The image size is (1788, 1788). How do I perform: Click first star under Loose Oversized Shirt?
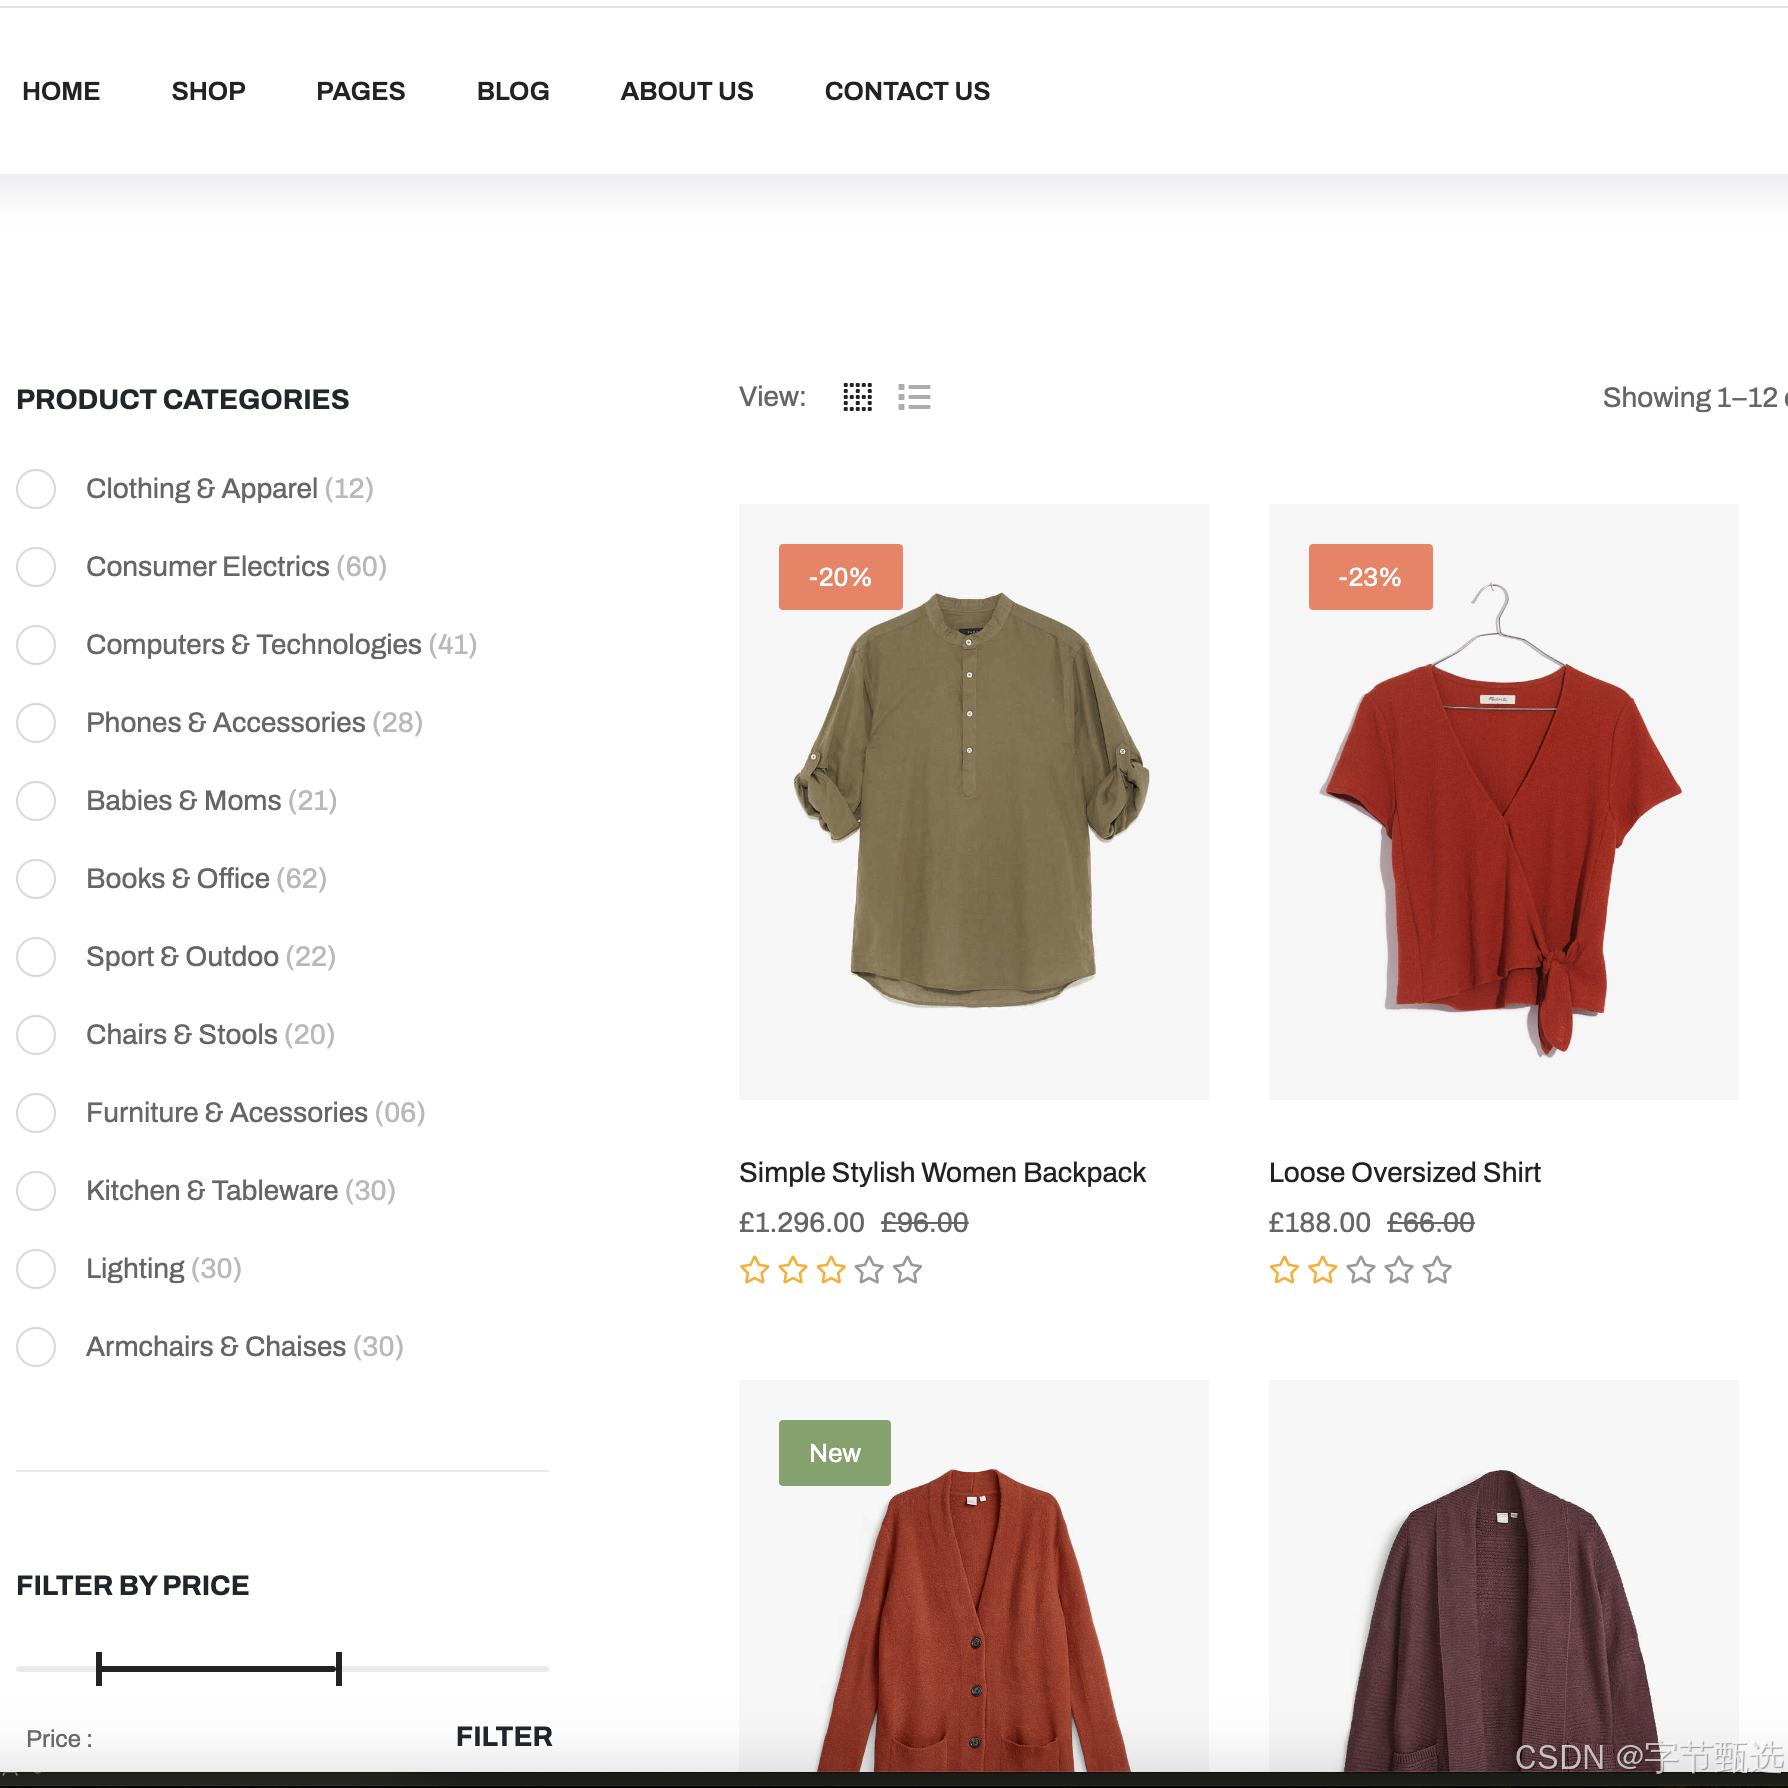tap(1284, 1270)
